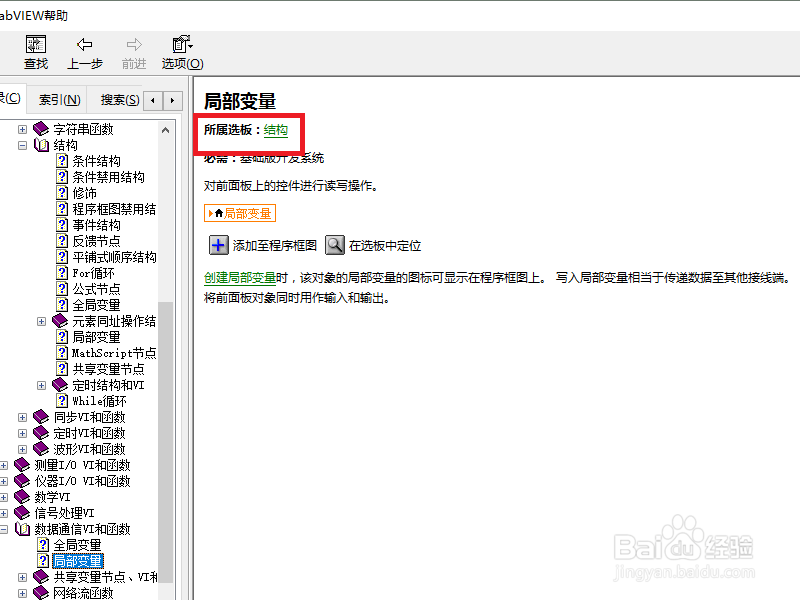Expand the 定时结构和VI node
Viewport: 800px width, 600px height.
pos(41,385)
